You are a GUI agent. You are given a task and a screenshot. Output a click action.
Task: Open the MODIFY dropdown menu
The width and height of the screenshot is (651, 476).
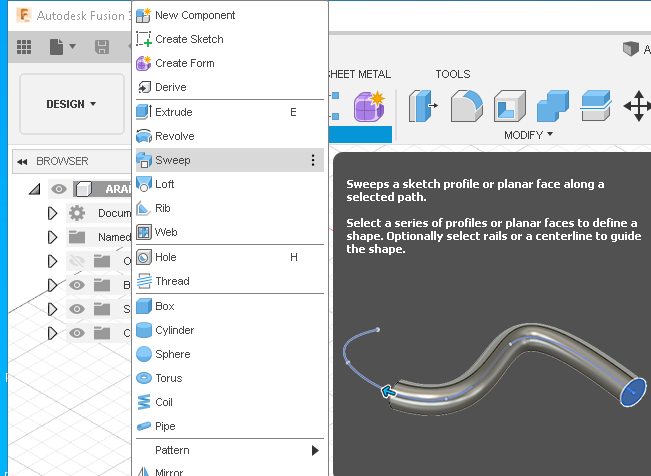(528, 135)
